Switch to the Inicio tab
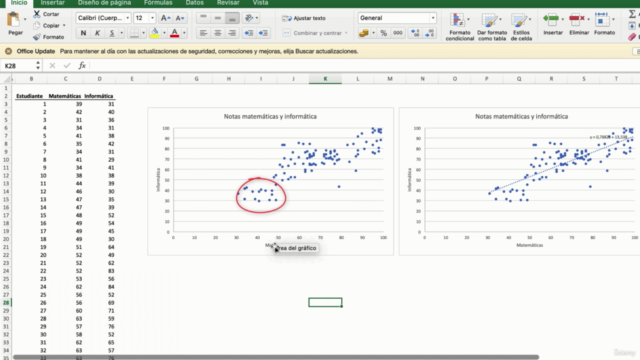The height and width of the screenshot is (360, 640). coord(19,3)
